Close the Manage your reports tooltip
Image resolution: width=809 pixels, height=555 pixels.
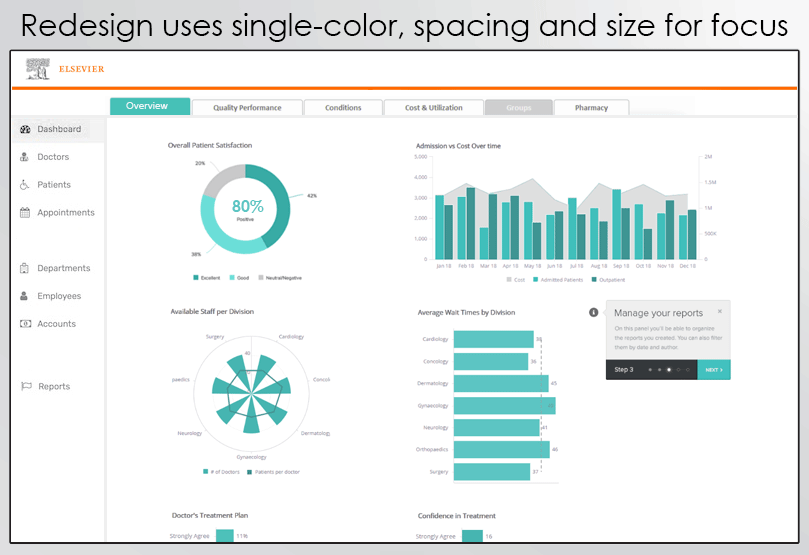coord(719,311)
